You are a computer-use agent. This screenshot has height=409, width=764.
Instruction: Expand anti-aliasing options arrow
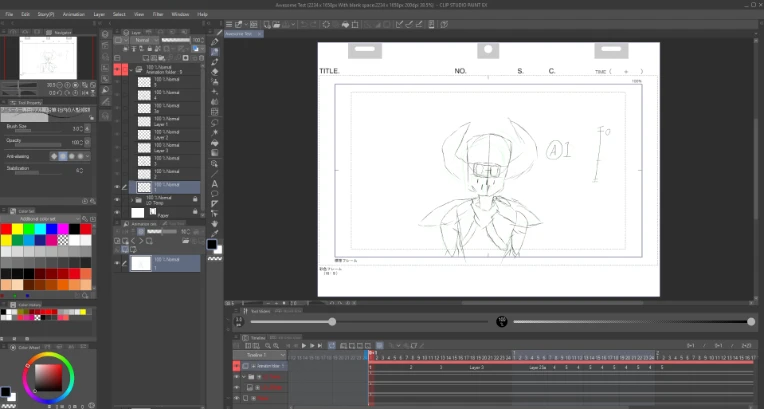pyautogui.click(x=87, y=156)
